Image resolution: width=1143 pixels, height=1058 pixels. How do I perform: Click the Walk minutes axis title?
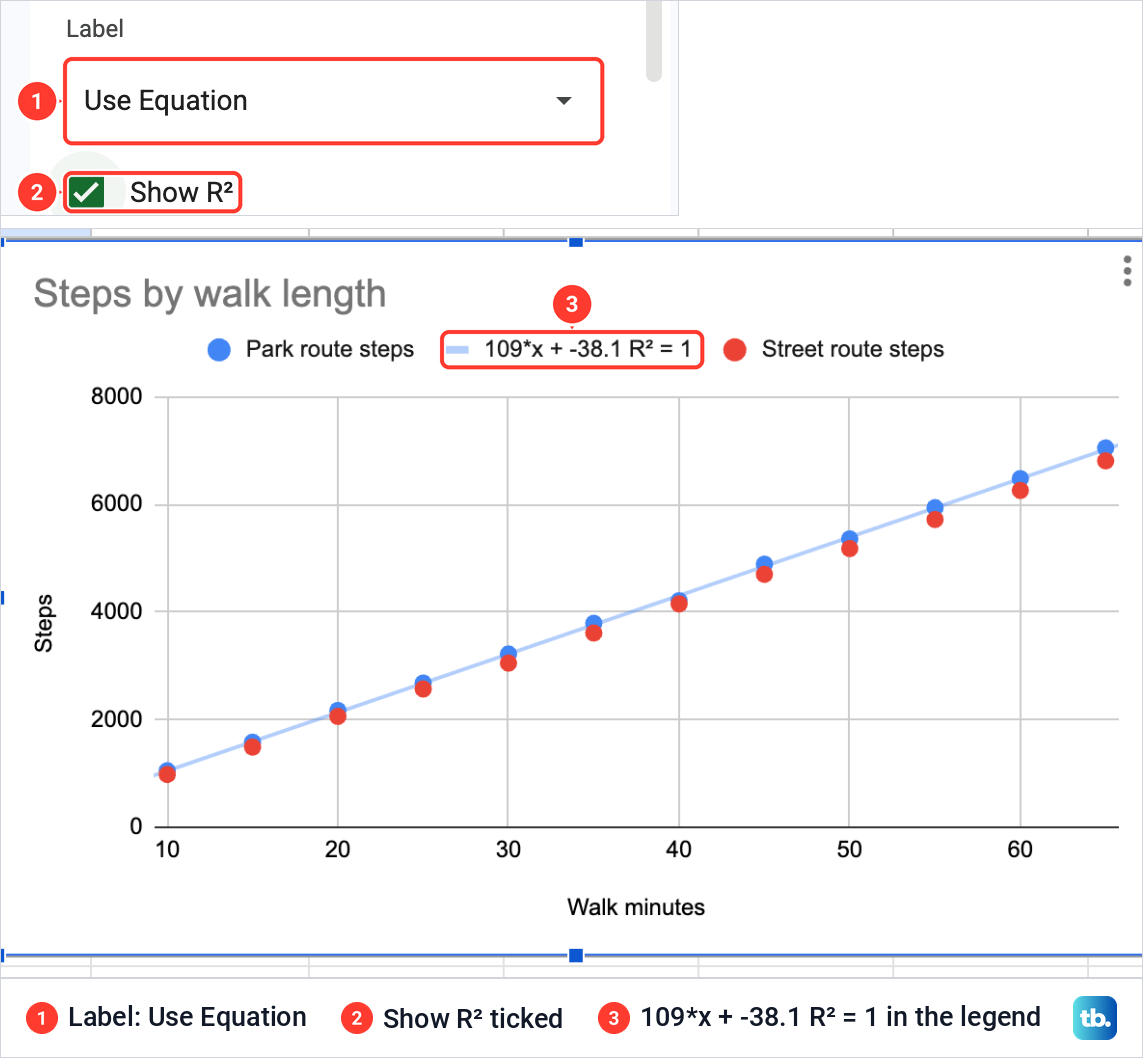point(636,907)
